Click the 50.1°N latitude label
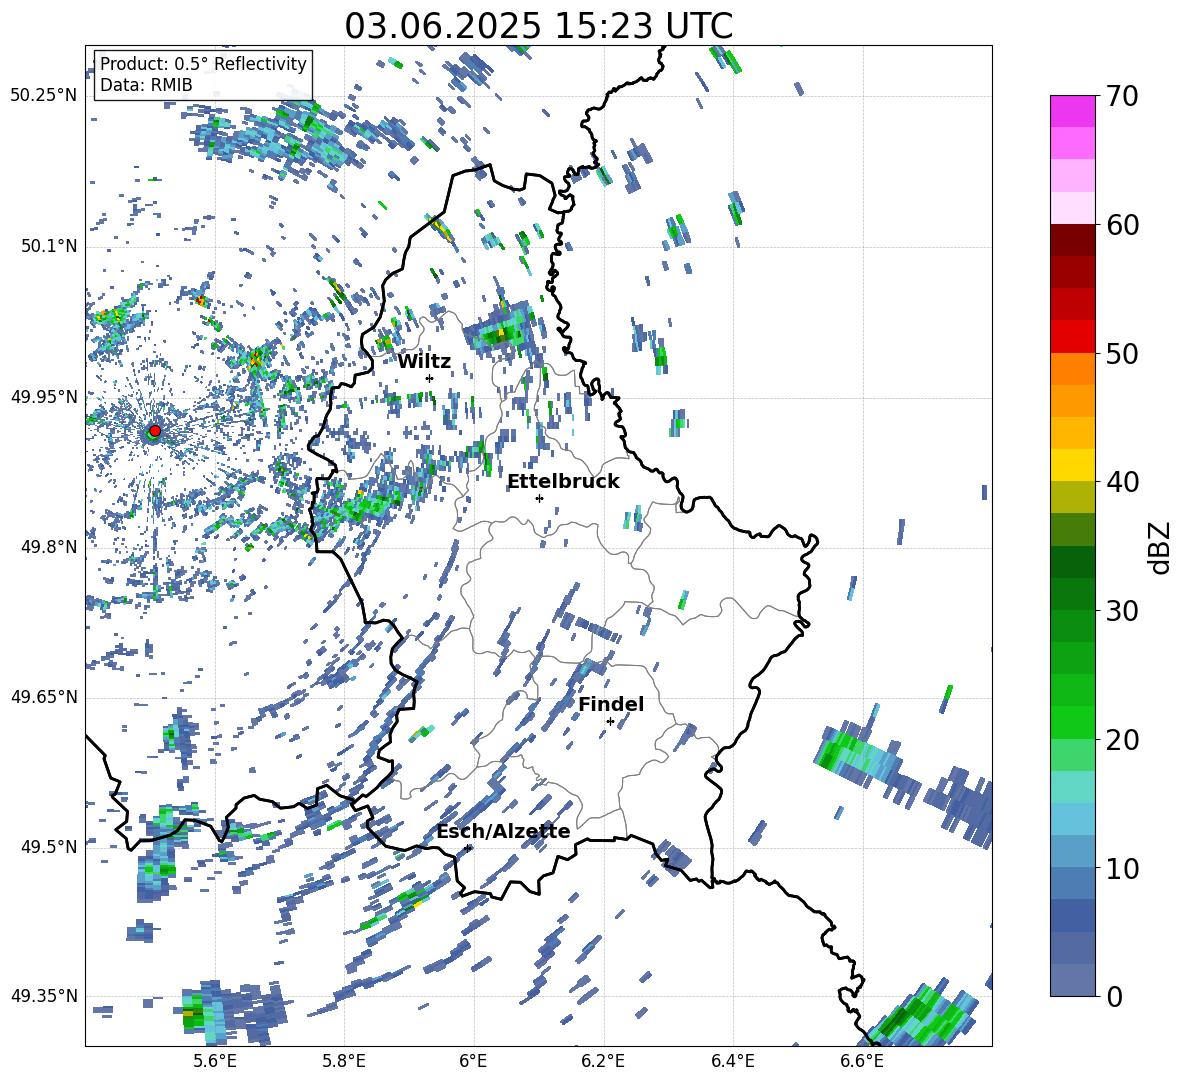Viewport: 1184px width, 1081px height. 50,247
